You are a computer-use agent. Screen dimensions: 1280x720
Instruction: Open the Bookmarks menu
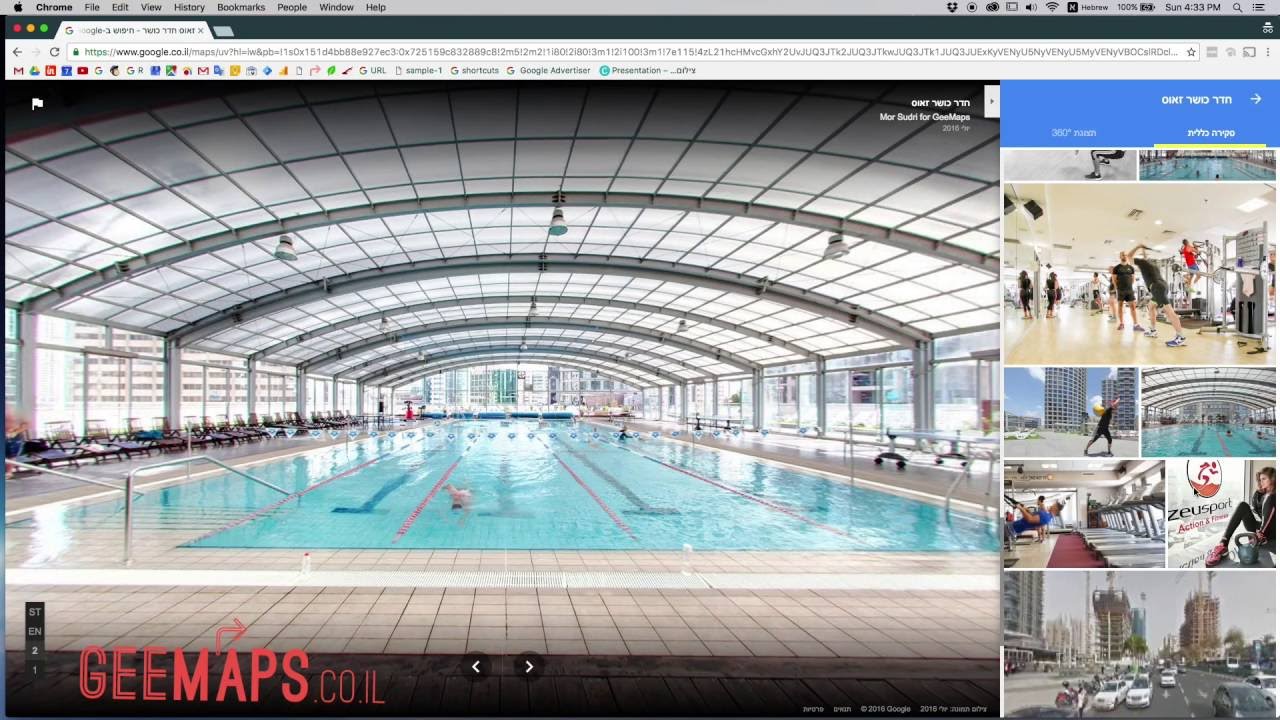pos(241,7)
